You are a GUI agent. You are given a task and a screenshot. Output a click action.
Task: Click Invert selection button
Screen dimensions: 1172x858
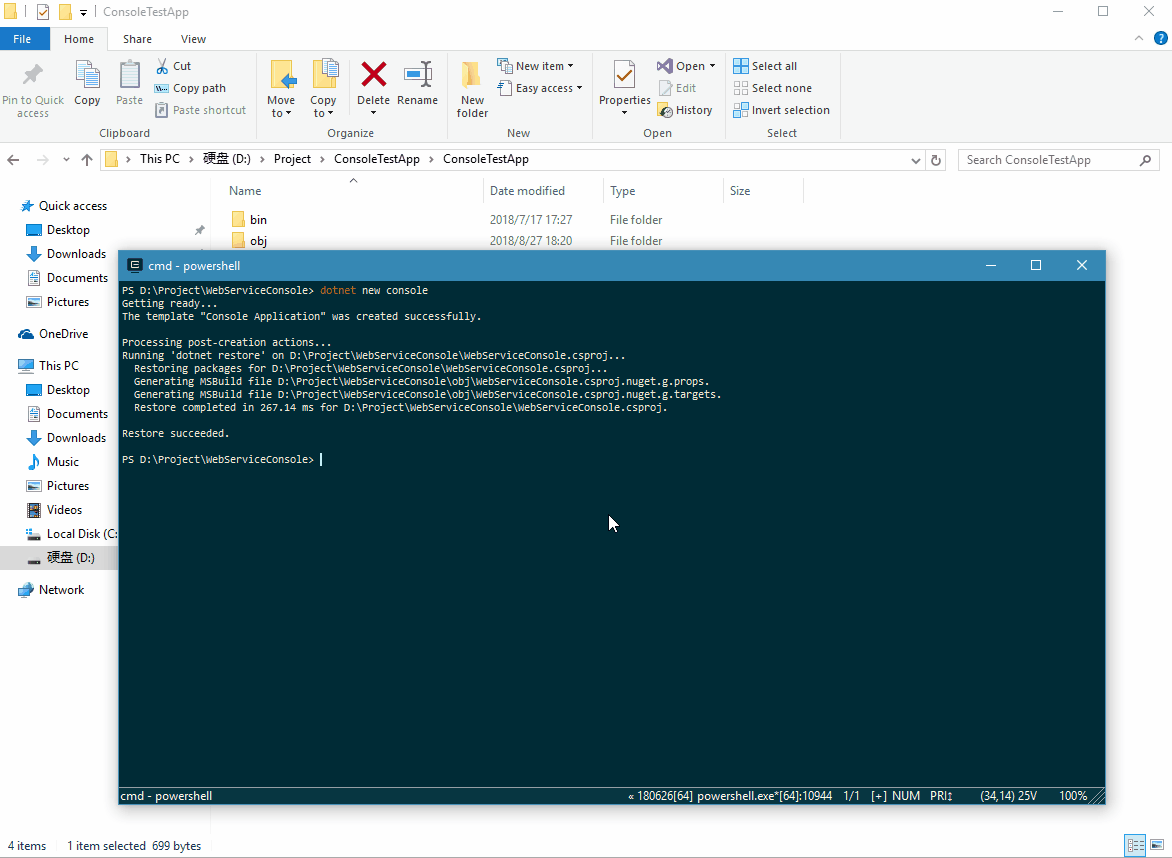coord(781,110)
